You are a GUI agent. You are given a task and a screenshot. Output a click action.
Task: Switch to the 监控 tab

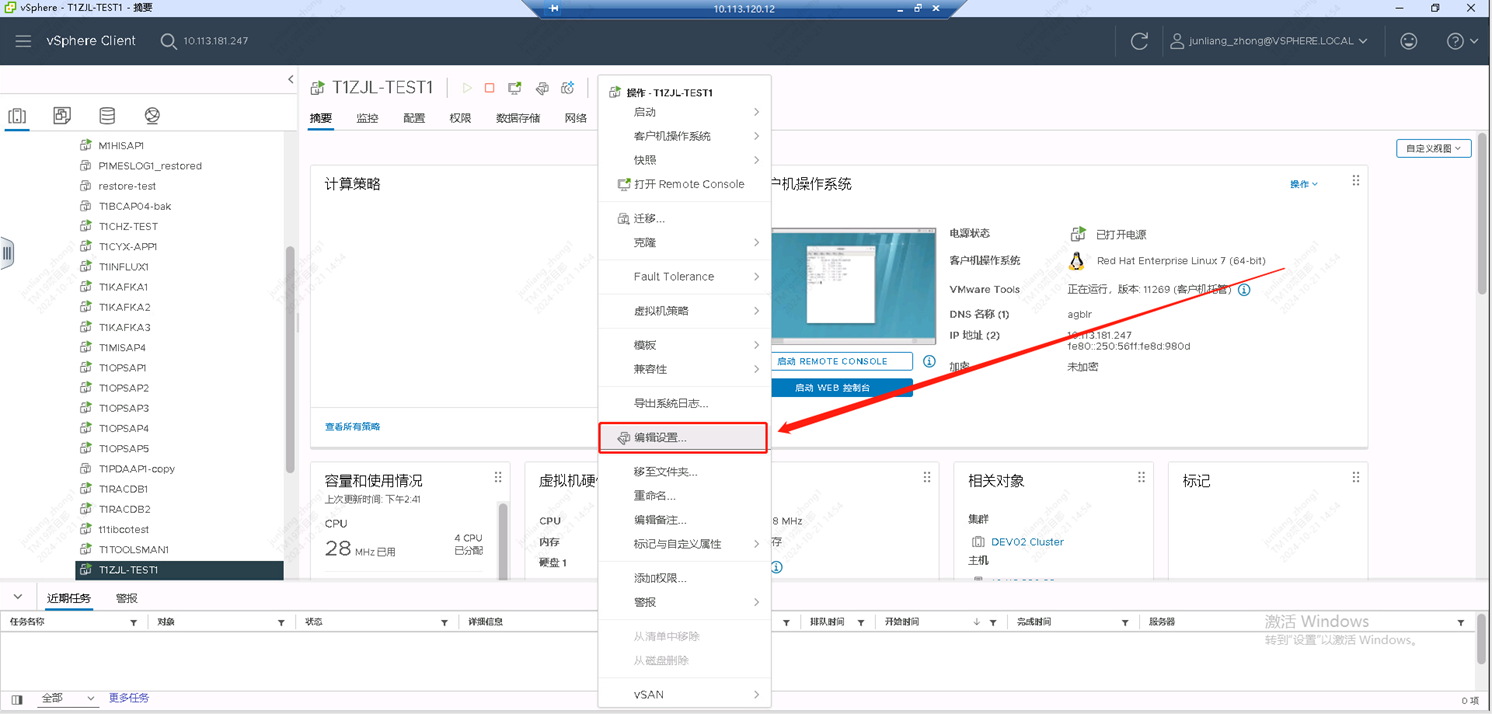point(367,118)
